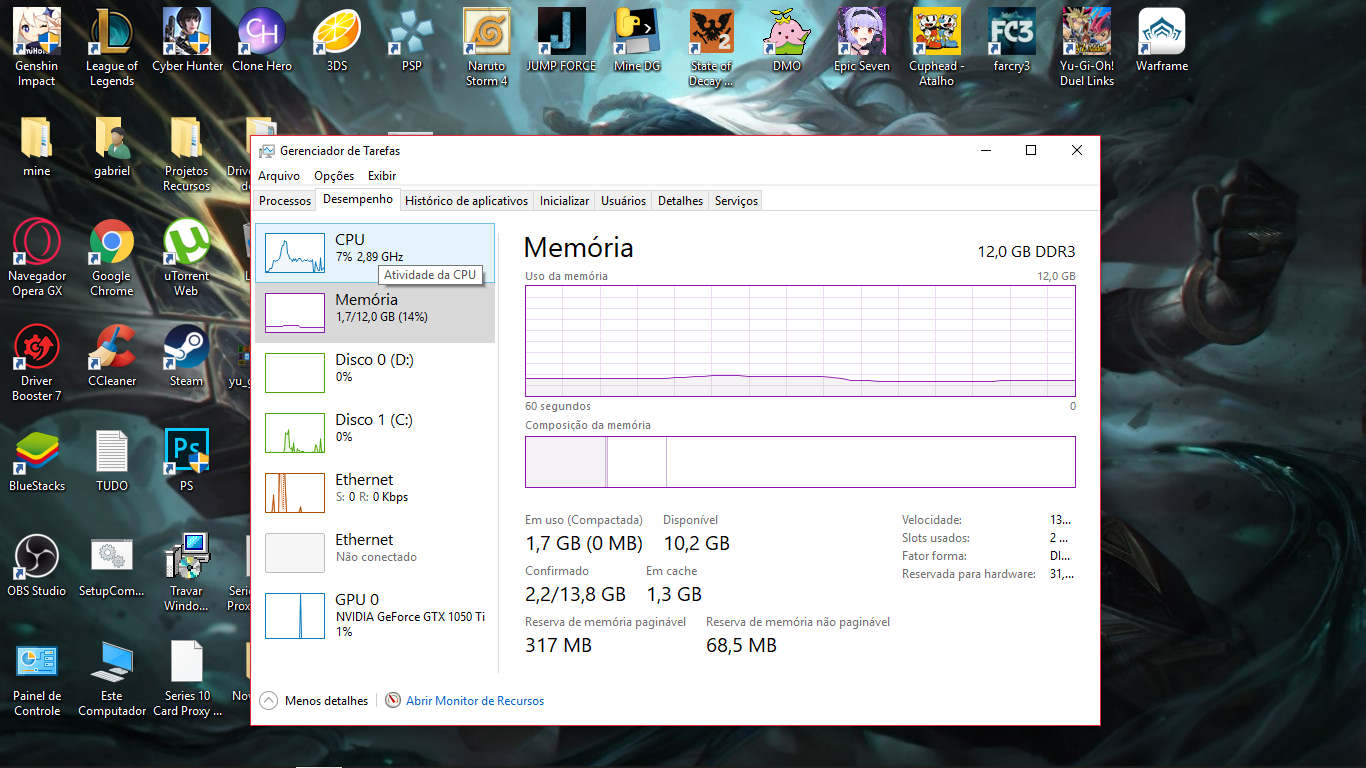Screen dimensions: 1366x768
Task: Open the Naruto Storm 4 shortcut
Action: tap(487, 47)
